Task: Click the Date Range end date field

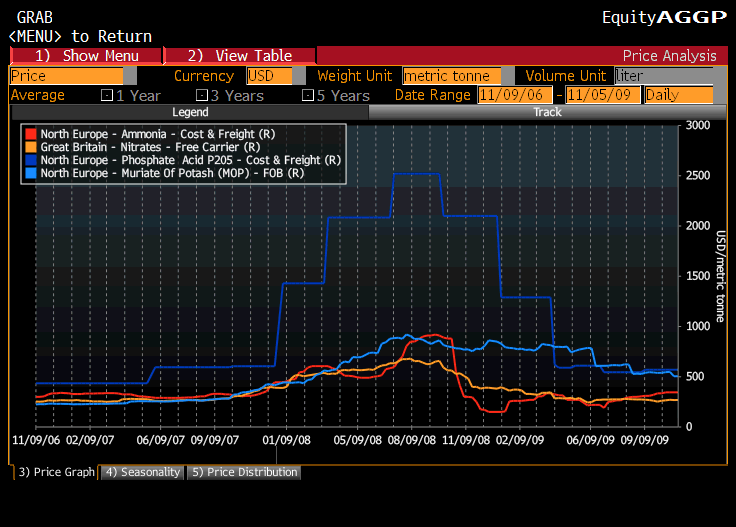Action: click(603, 95)
